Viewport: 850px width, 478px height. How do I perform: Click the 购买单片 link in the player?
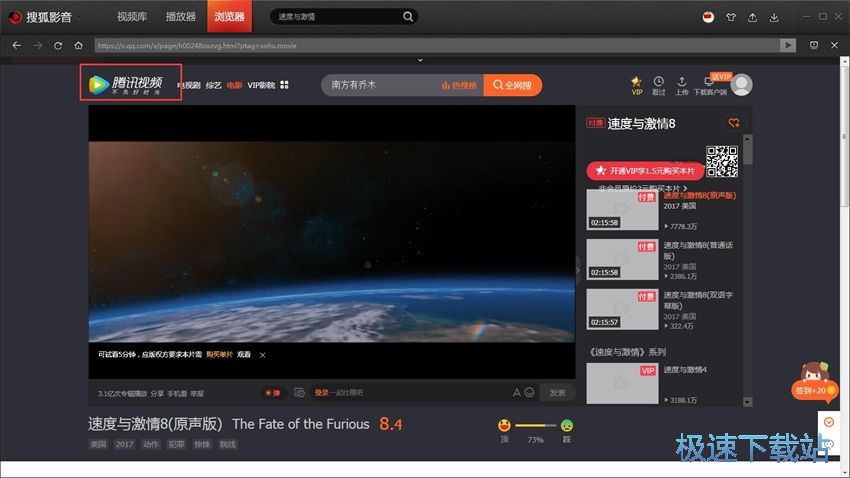tap(219, 354)
